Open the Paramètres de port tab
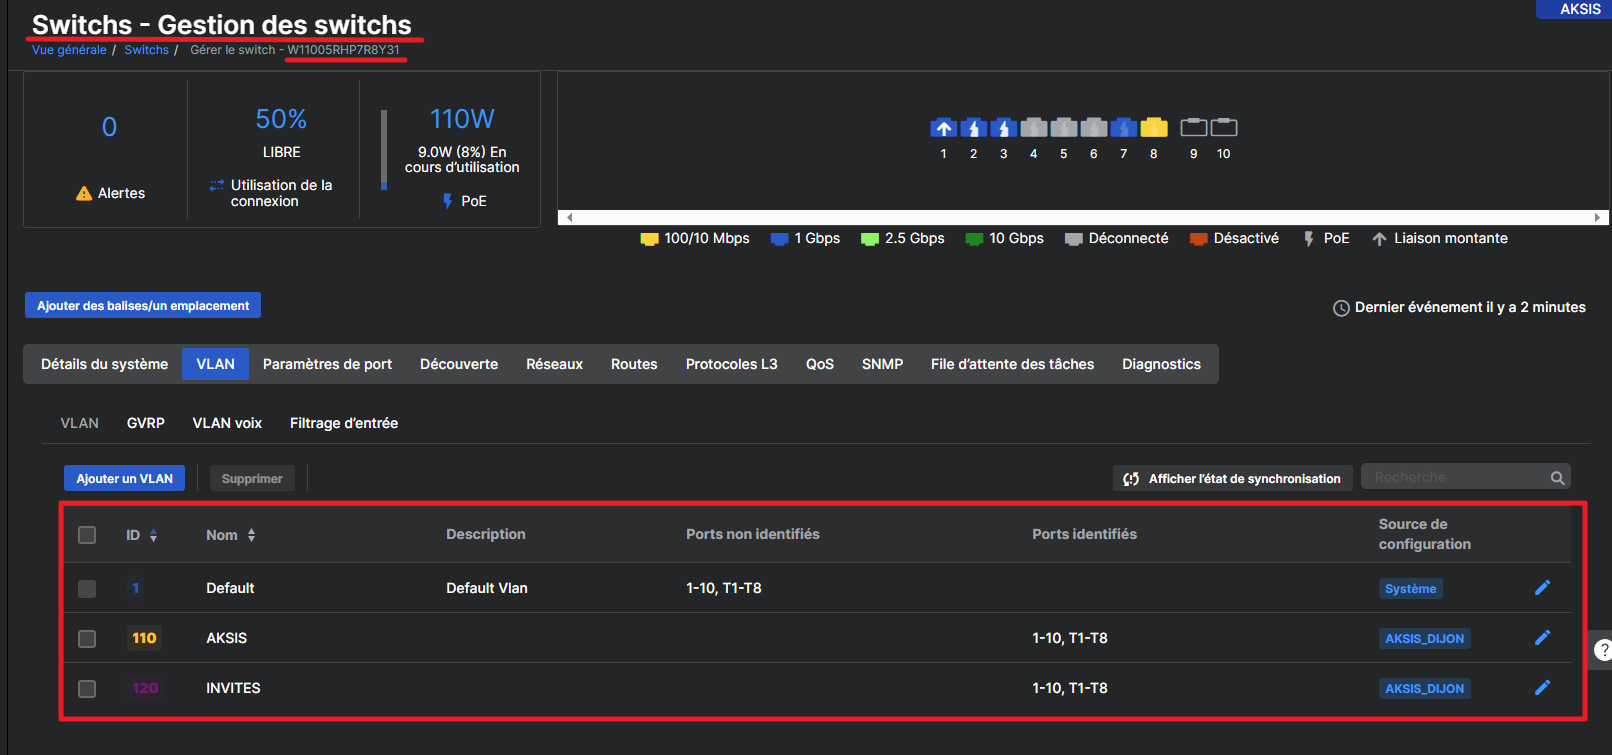This screenshot has width=1612, height=755. pyautogui.click(x=327, y=364)
